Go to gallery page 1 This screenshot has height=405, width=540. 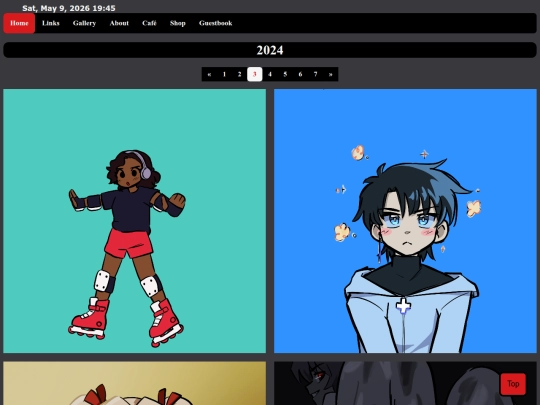click(x=224, y=74)
